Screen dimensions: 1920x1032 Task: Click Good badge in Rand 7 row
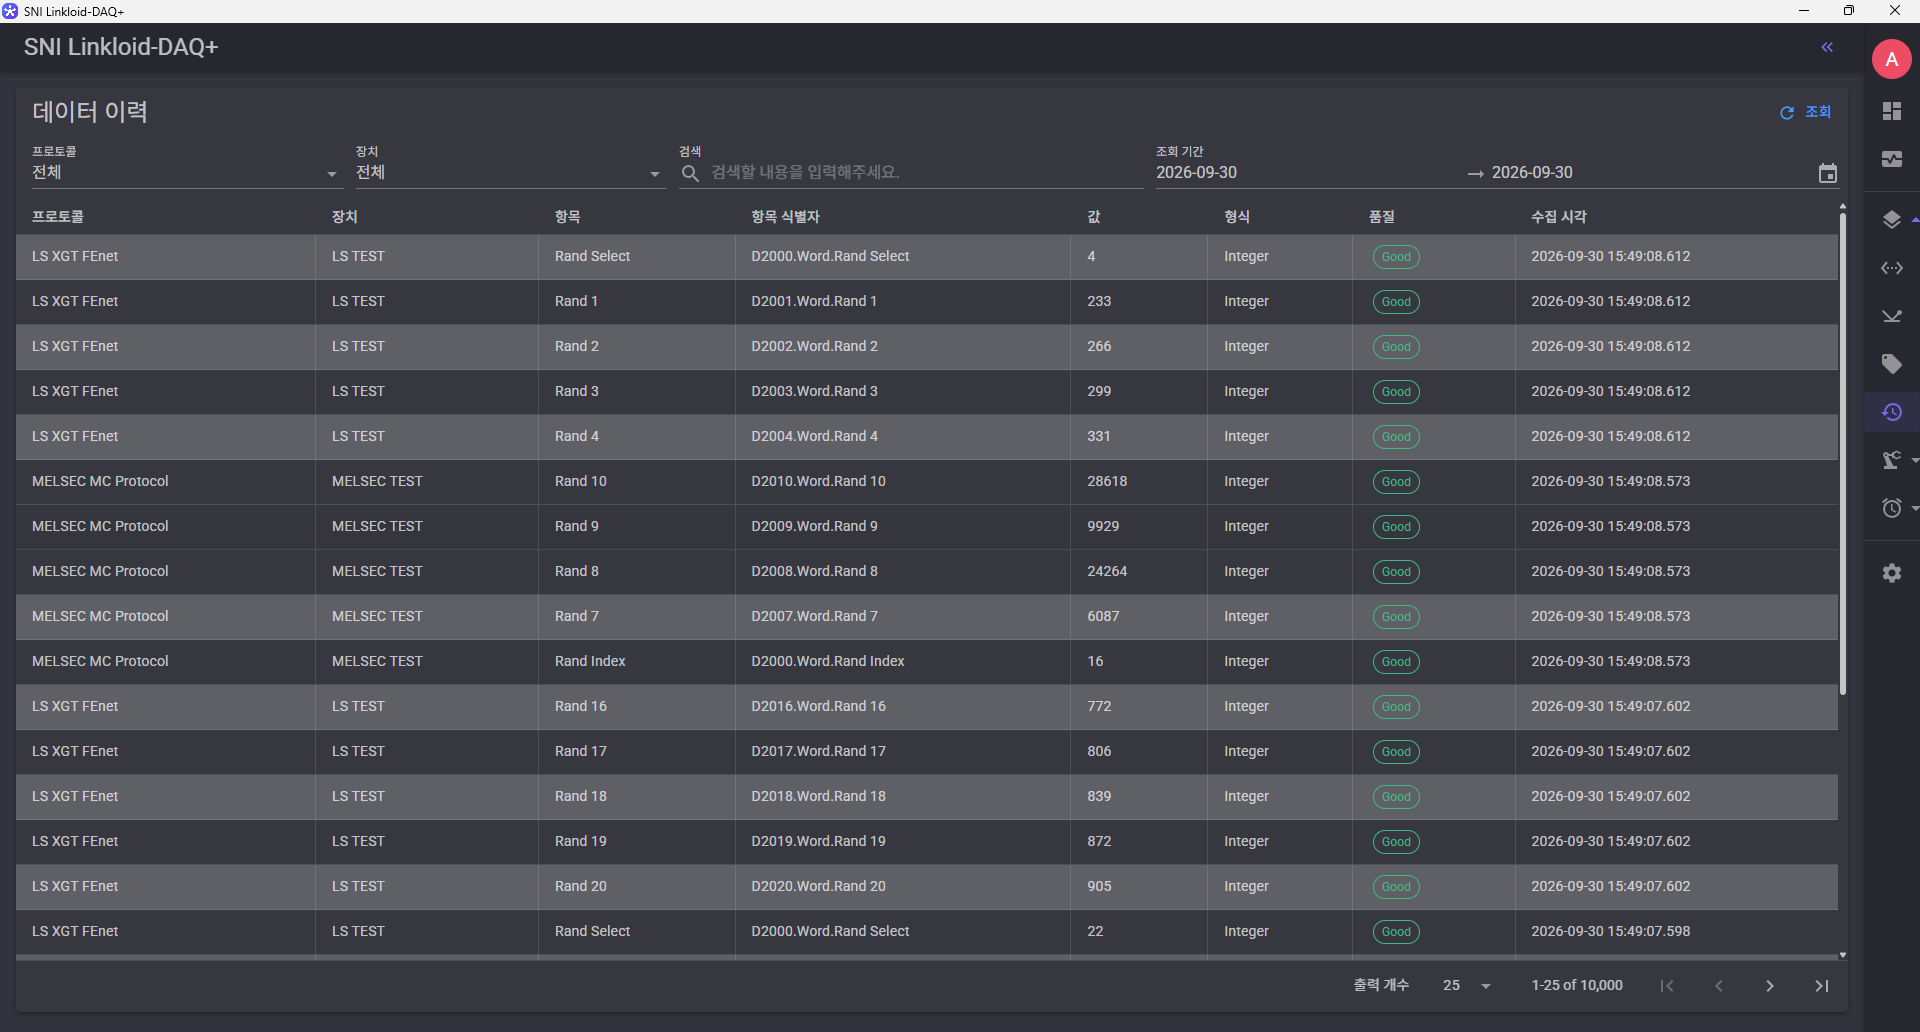tap(1396, 617)
